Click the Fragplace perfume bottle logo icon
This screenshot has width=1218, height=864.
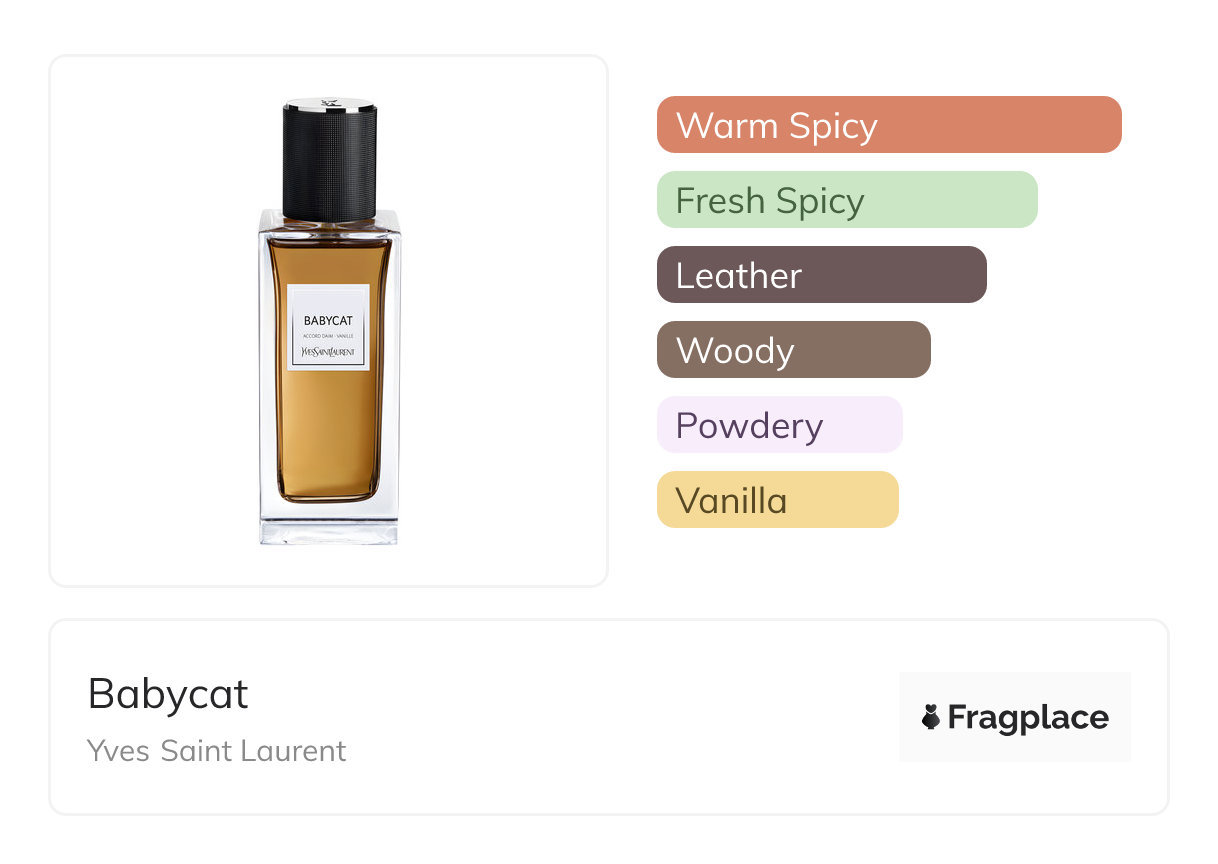[x=931, y=717]
